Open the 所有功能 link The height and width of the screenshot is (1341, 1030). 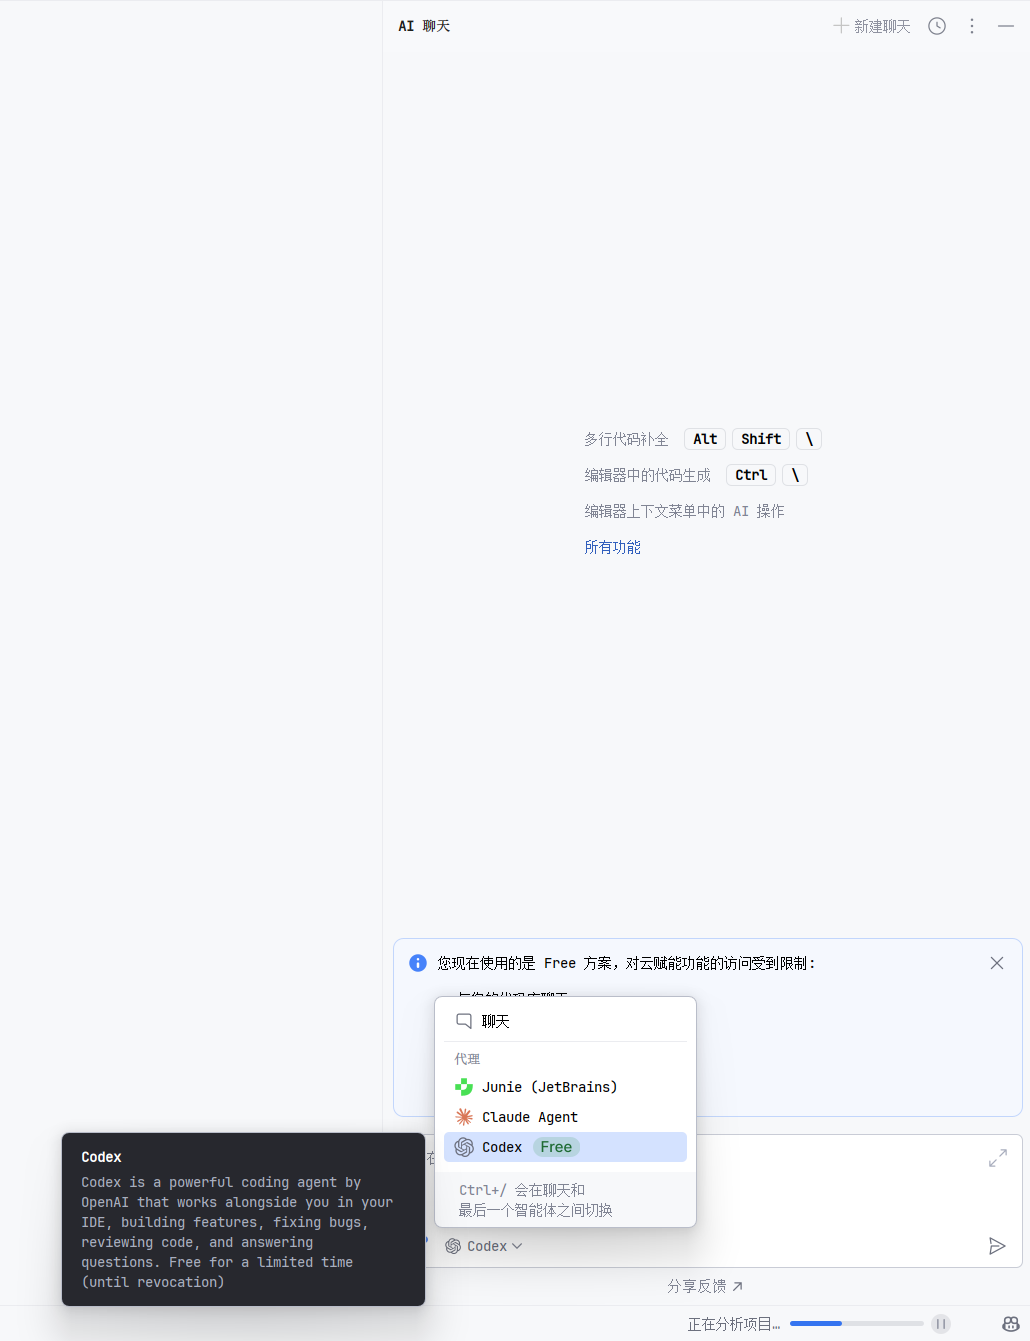point(613,547)
